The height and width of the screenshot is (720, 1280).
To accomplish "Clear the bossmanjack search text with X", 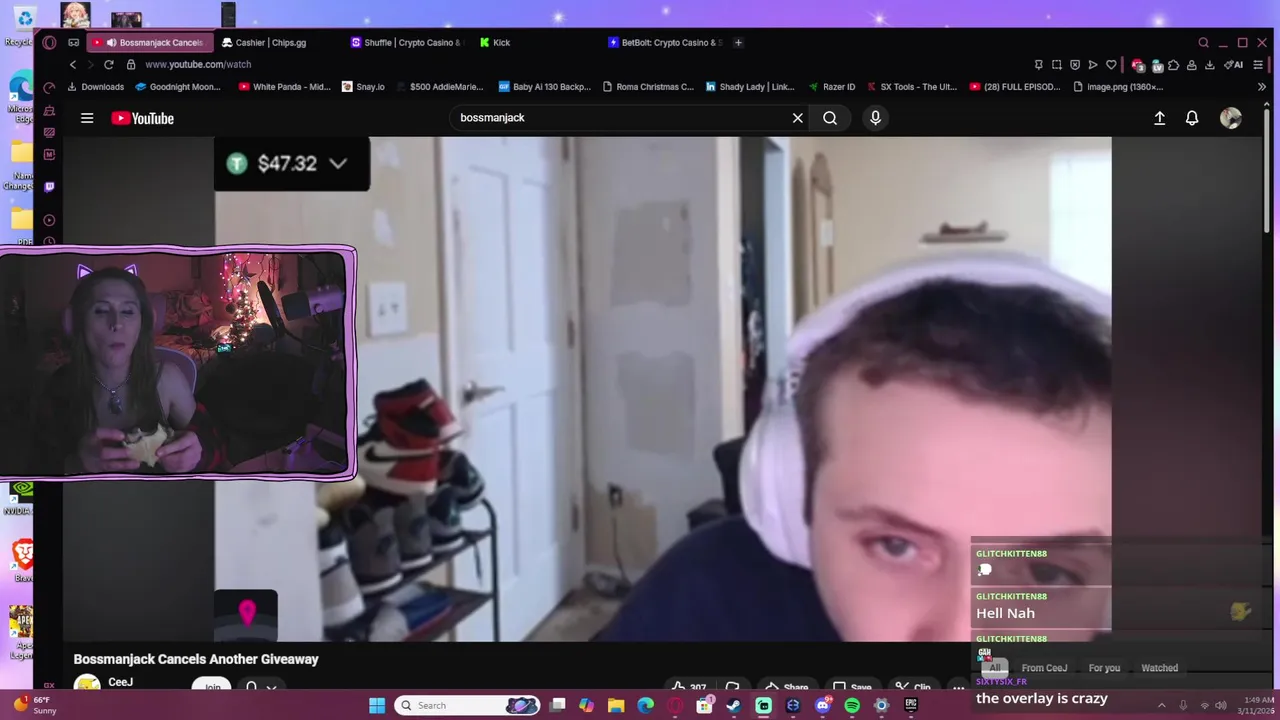I will click(797, 118).
